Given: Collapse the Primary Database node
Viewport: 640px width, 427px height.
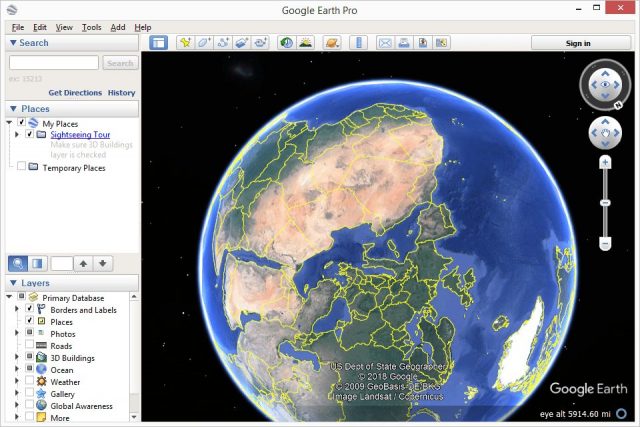Looking at the screenshot, I should (9, 297).
